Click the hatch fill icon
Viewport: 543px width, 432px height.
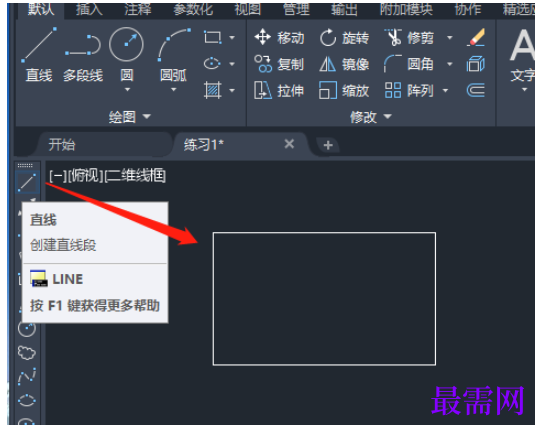point(213,90)
